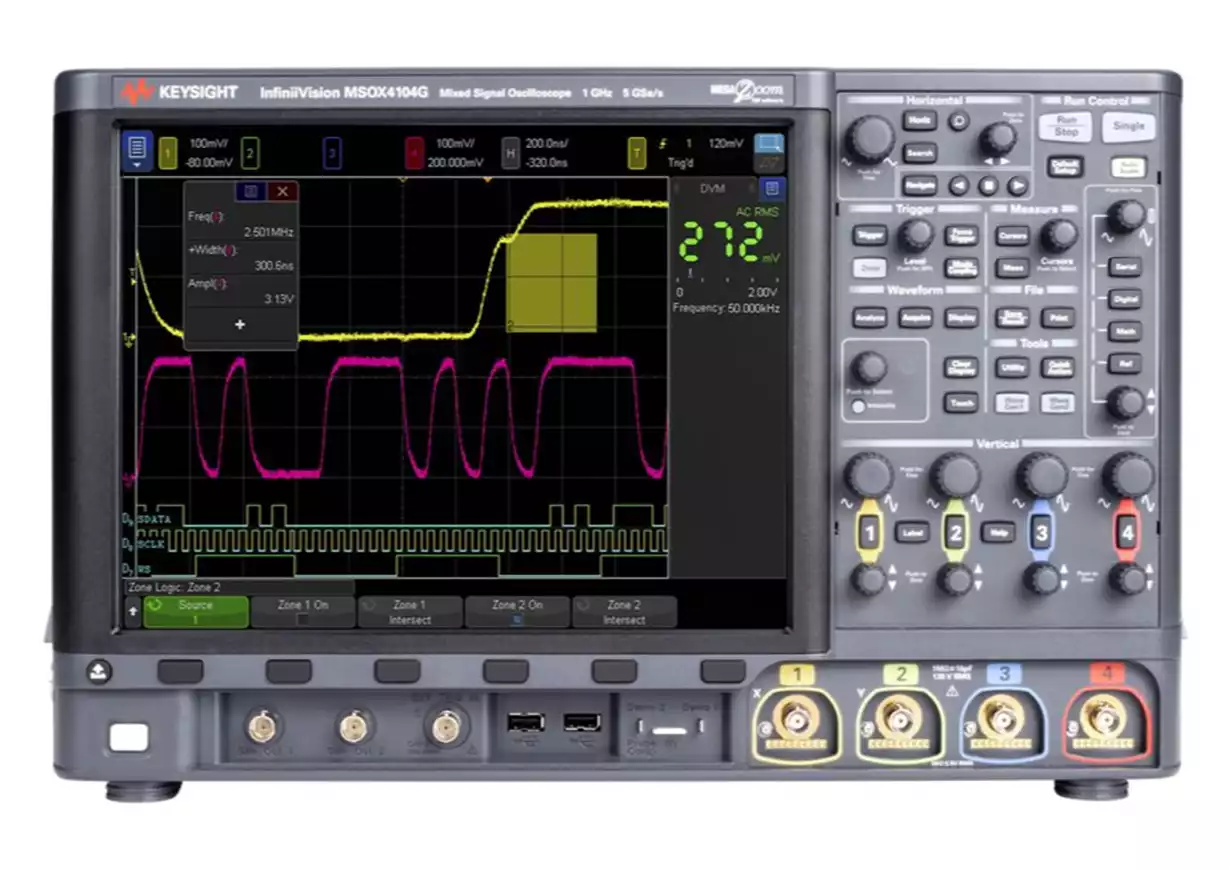The width and height of the screenshot is (1230, 870).
Task: Select the channel 4 red badge on screen
Action: [414, 152]
